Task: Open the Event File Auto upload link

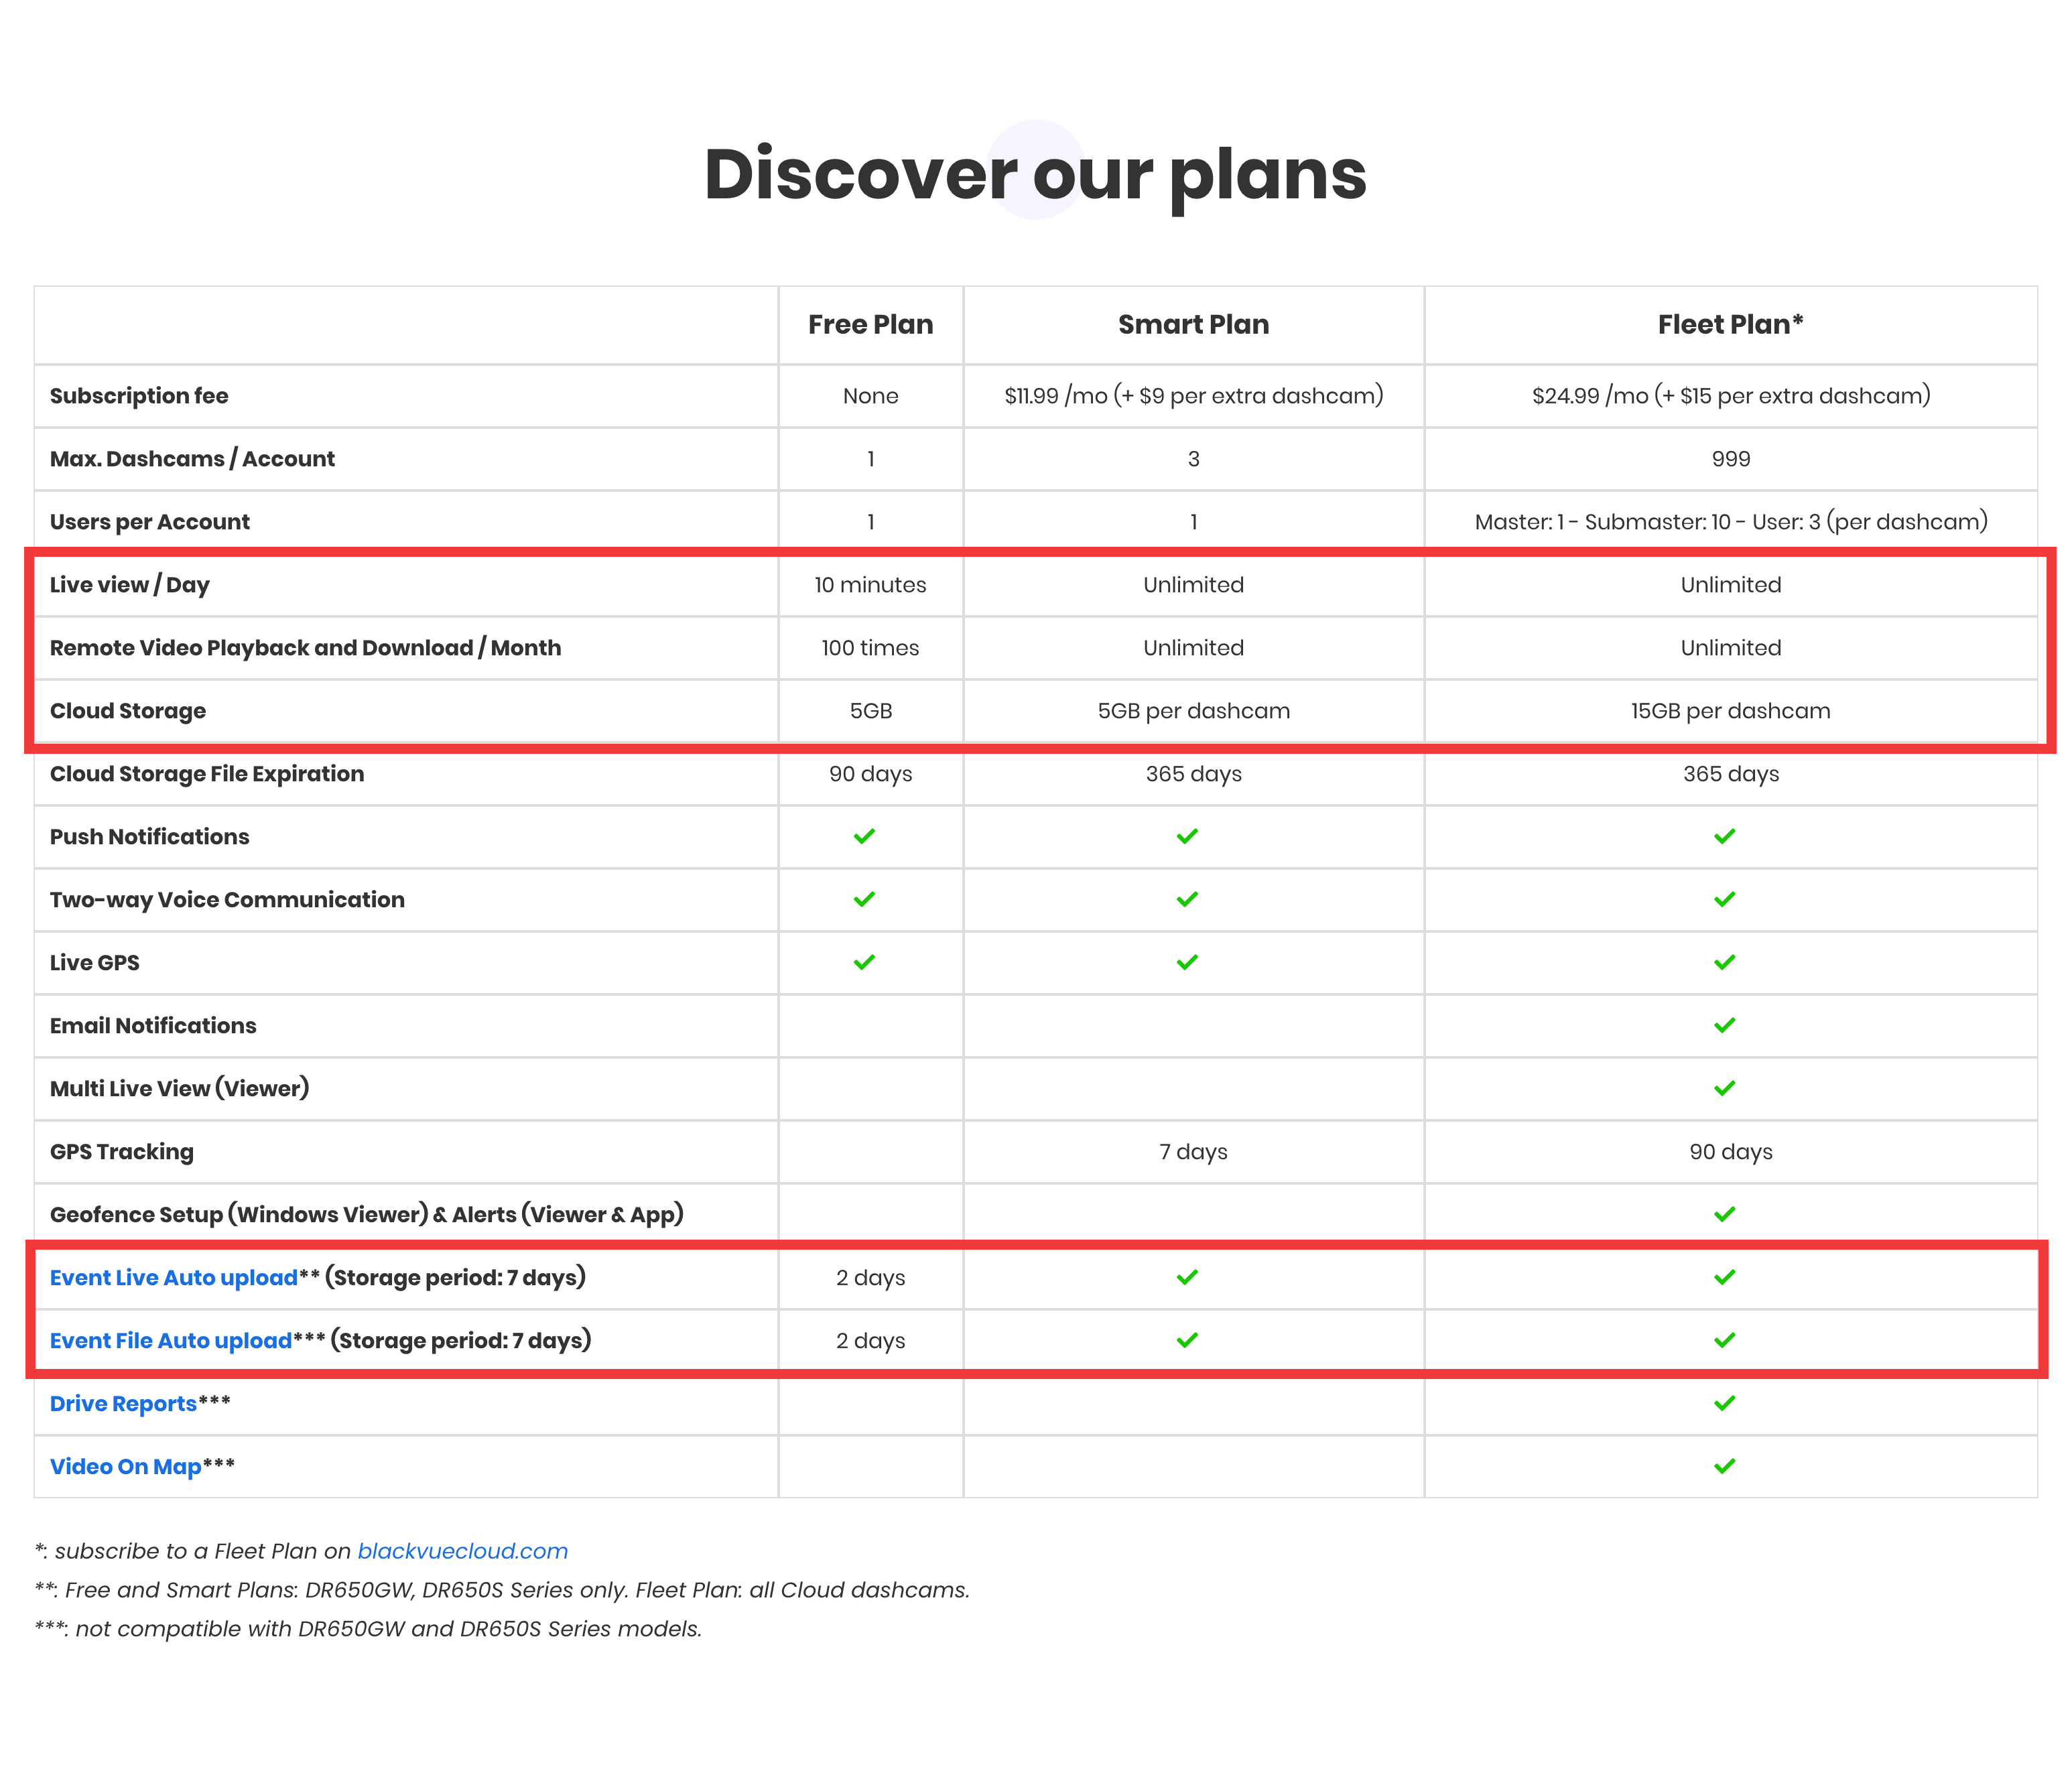Action: 171,1340
